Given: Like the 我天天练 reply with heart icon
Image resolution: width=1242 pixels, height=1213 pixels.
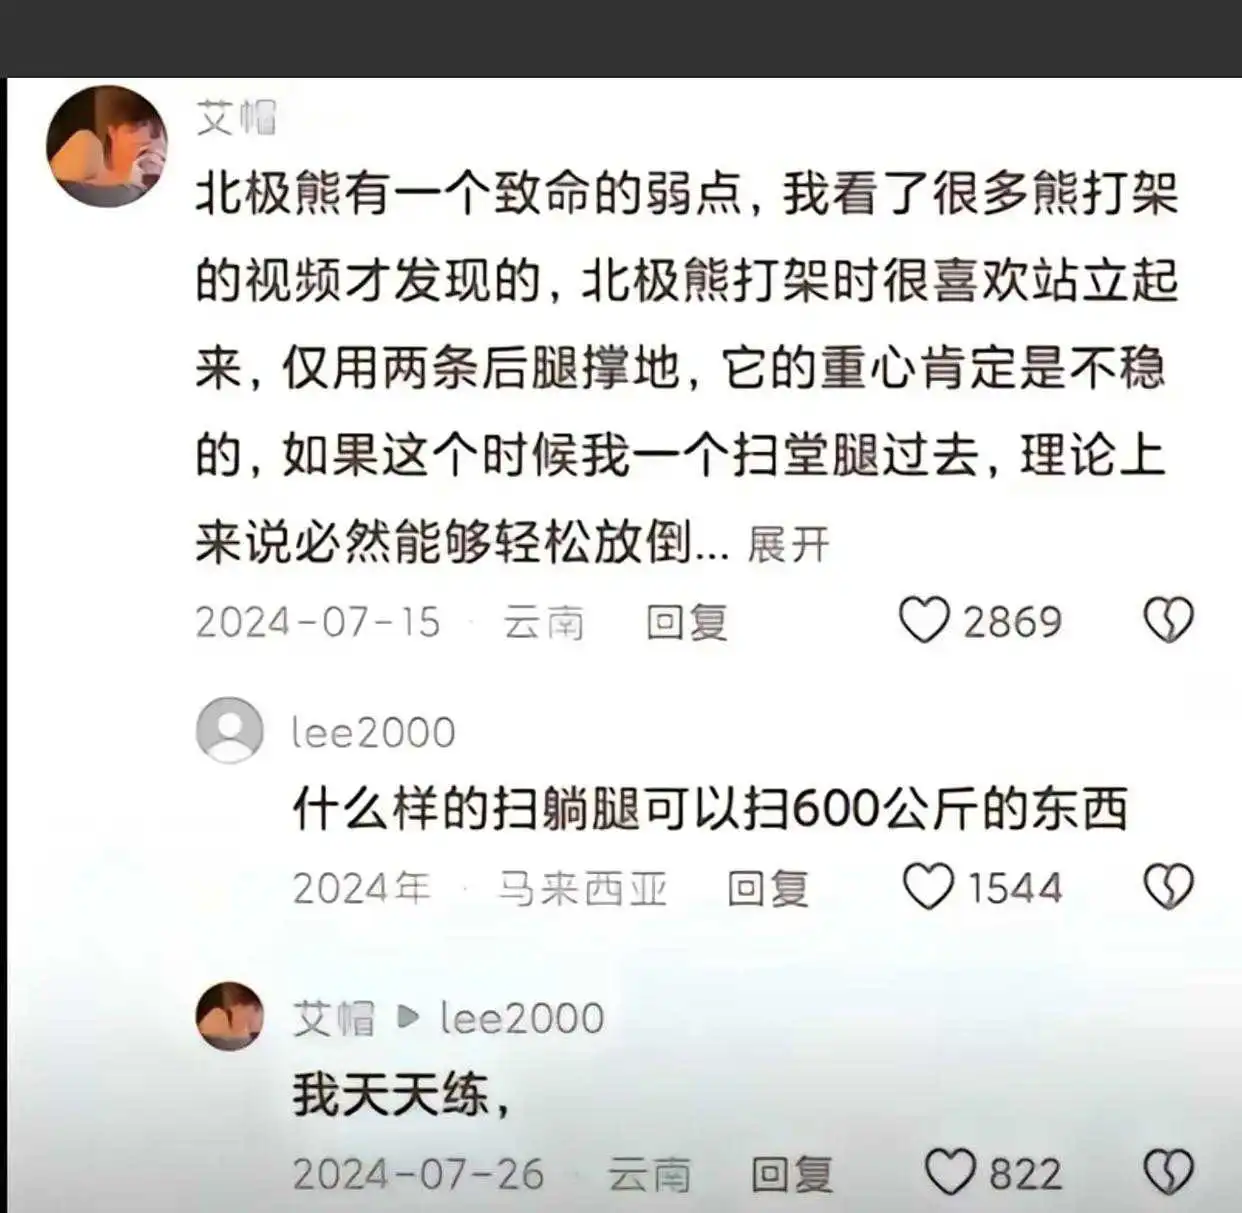Looking at the screenshot, I should point(950,1172).
